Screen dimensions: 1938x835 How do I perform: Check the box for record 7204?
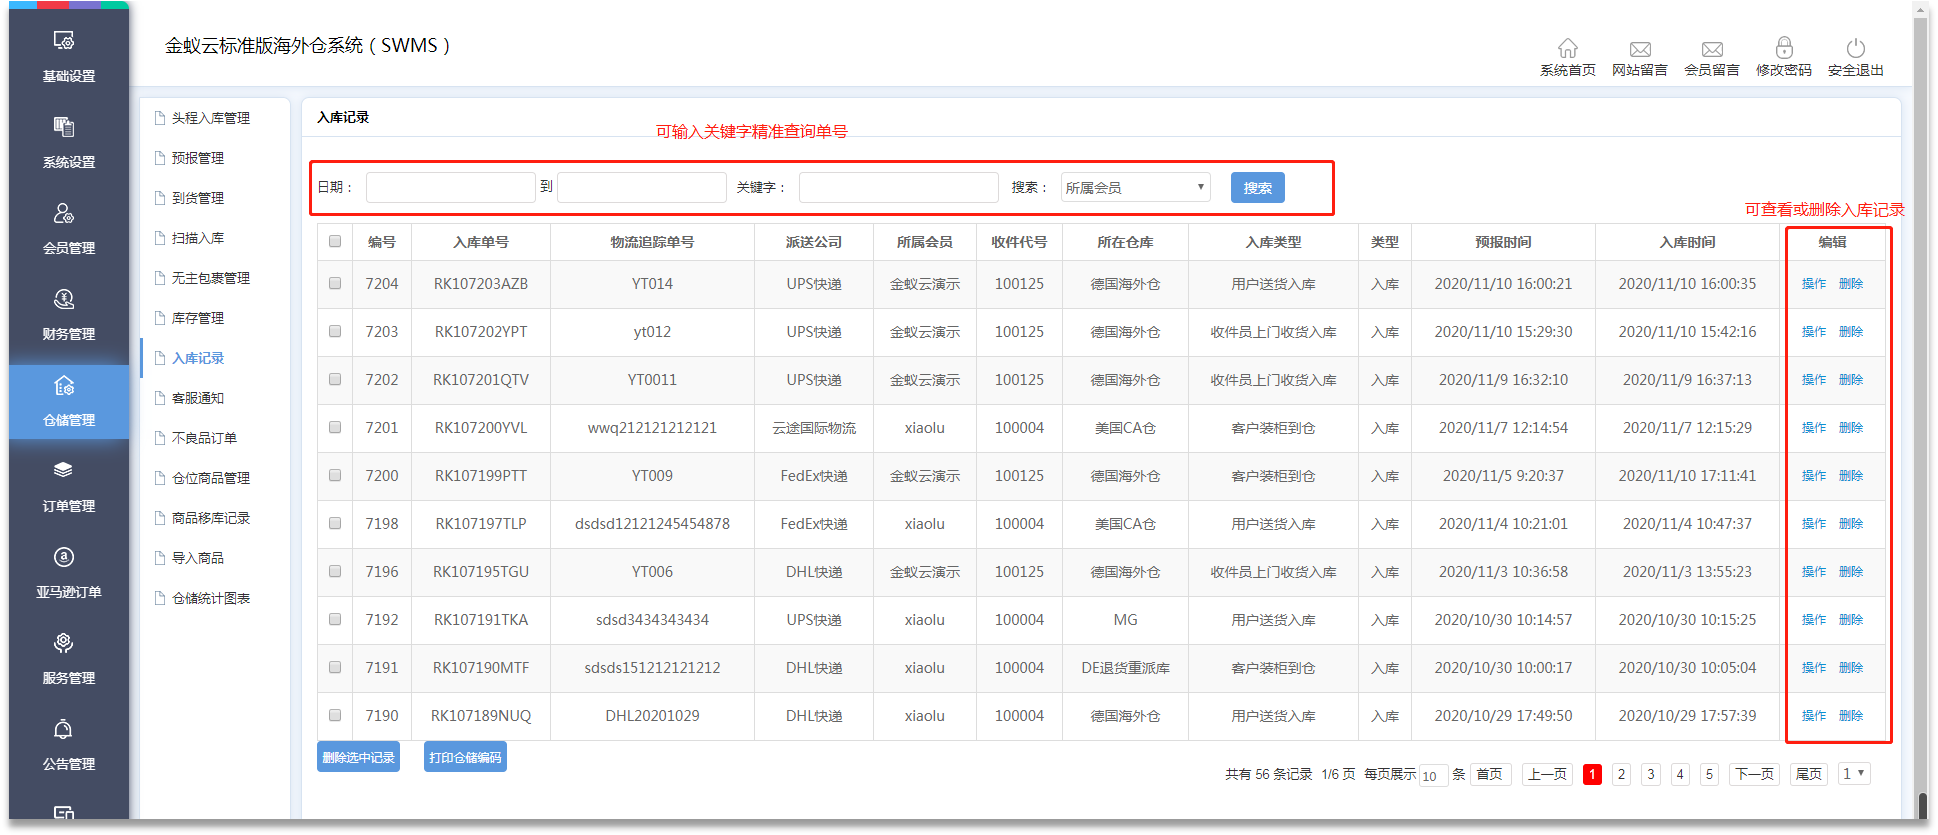coord(335,284)
